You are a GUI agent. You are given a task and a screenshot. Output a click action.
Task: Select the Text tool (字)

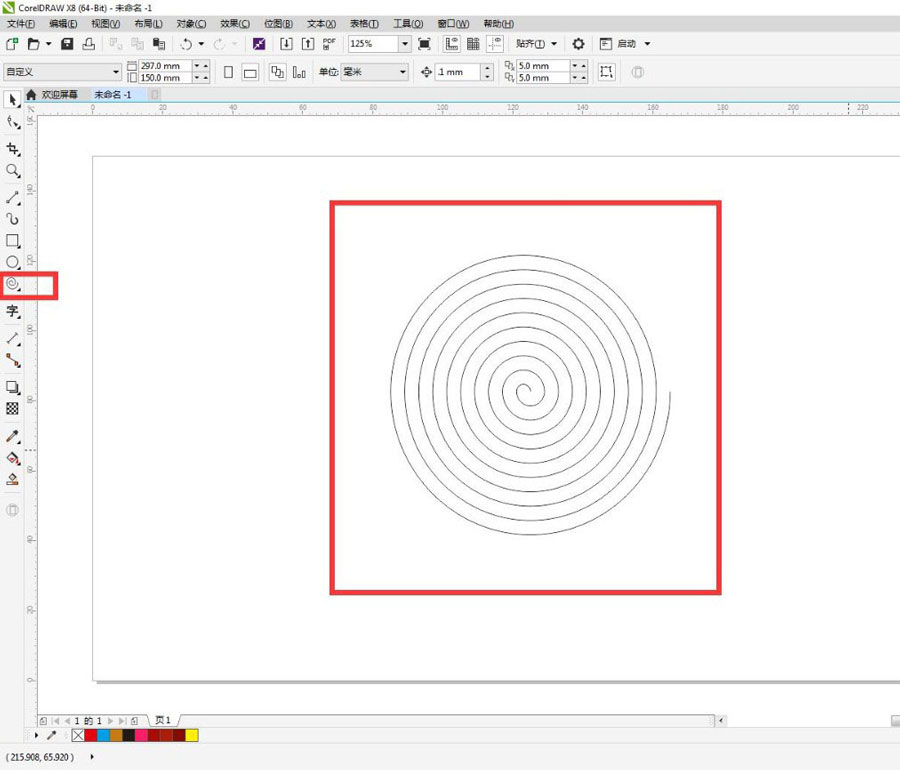(13, 312)
